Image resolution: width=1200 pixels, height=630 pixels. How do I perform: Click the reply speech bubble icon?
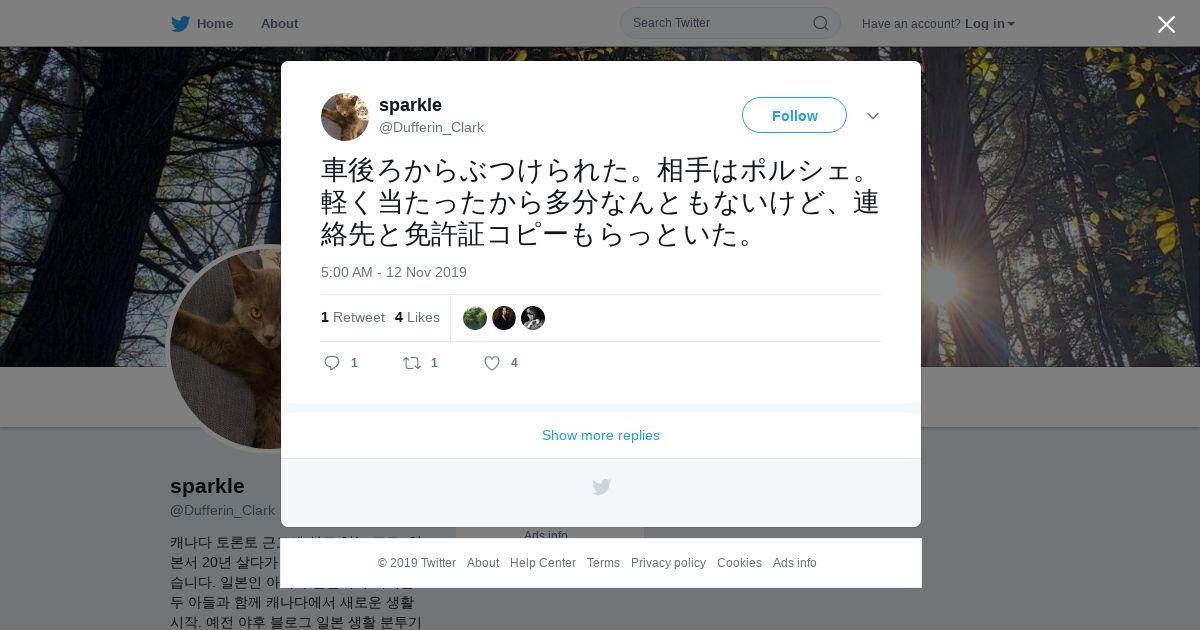coord(333,363)
